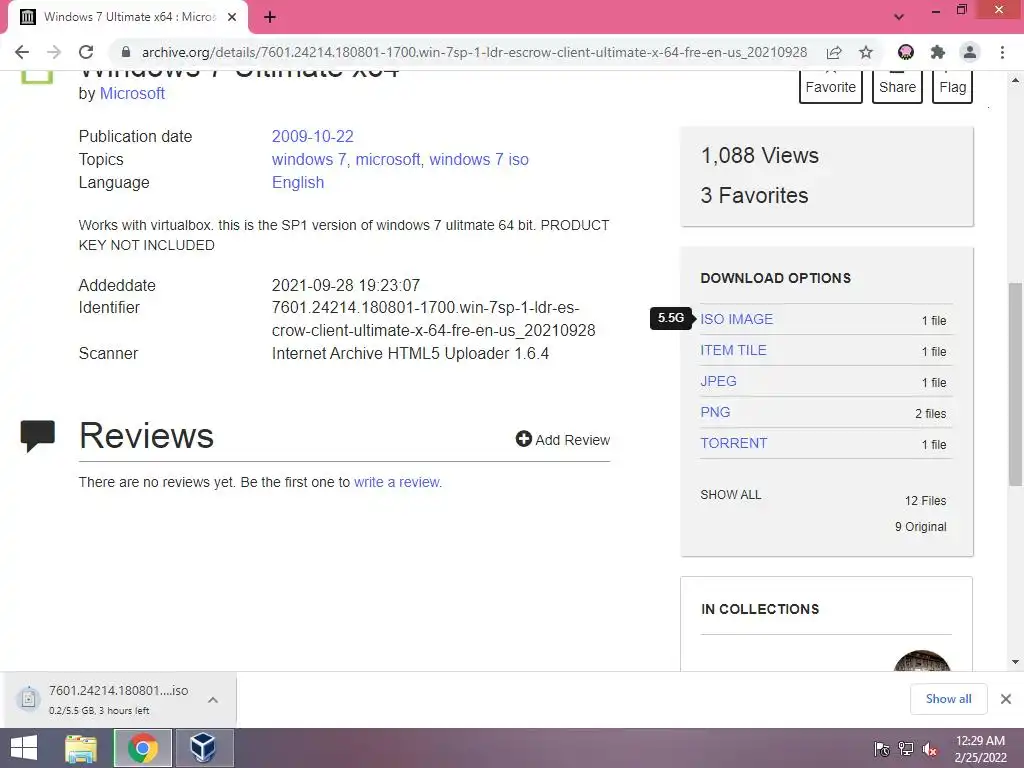
Task: Click the browser forward arrow
Action: pos(54,52)
